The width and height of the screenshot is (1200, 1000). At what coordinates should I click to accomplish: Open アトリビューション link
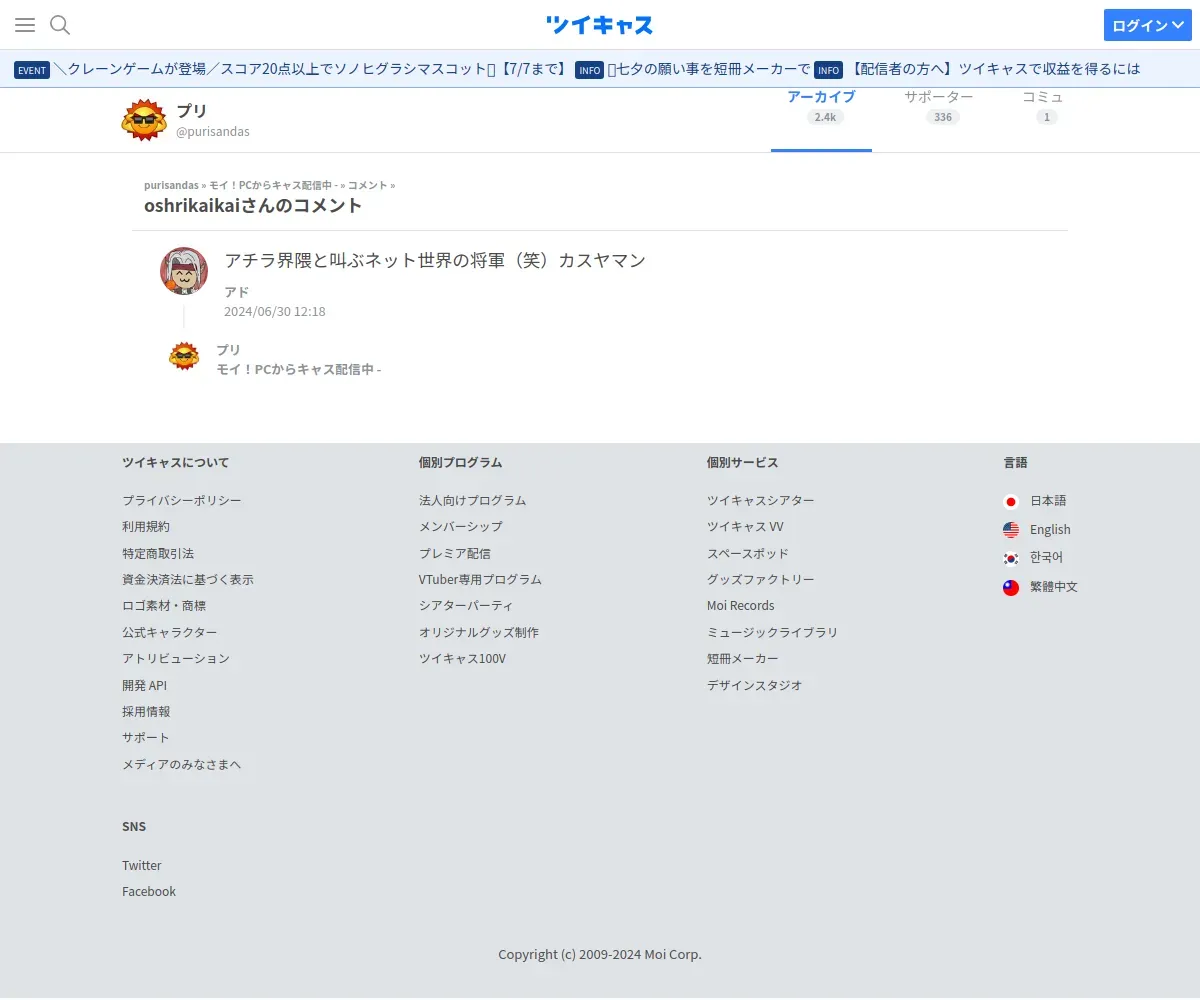click(x=176, y=658)
